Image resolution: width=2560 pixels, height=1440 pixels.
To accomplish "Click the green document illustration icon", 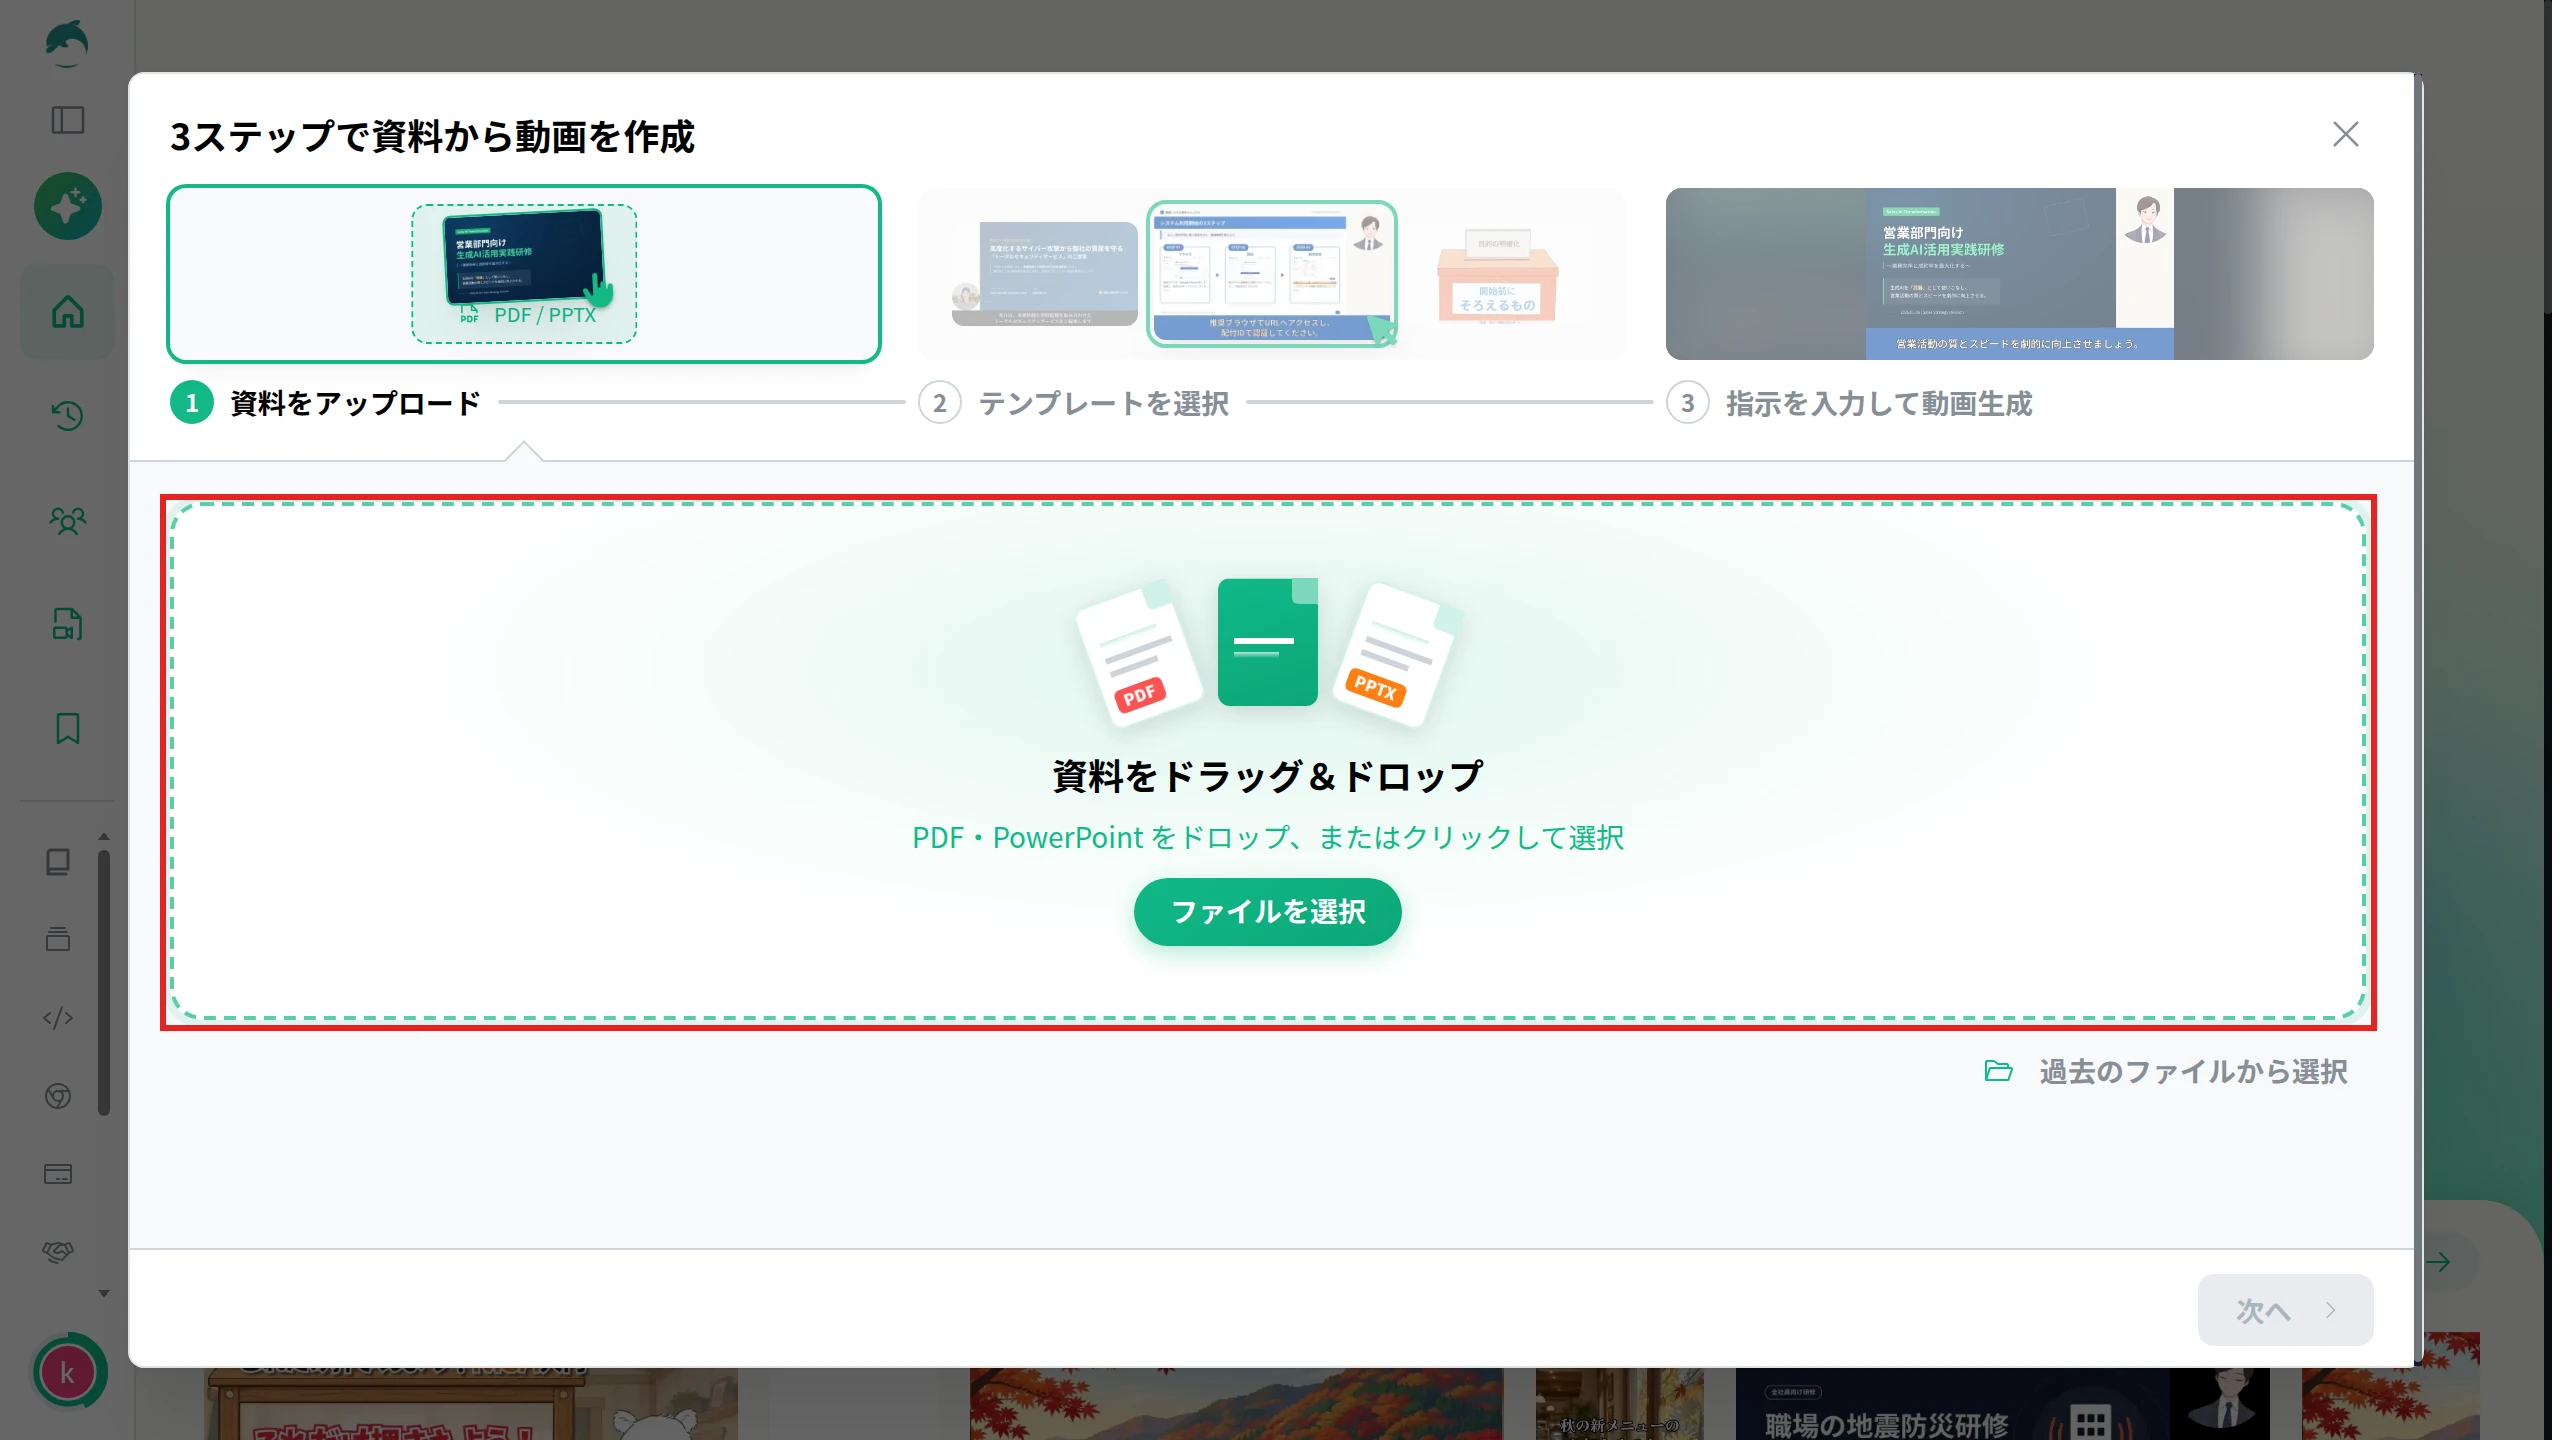I will (1267, 642).
